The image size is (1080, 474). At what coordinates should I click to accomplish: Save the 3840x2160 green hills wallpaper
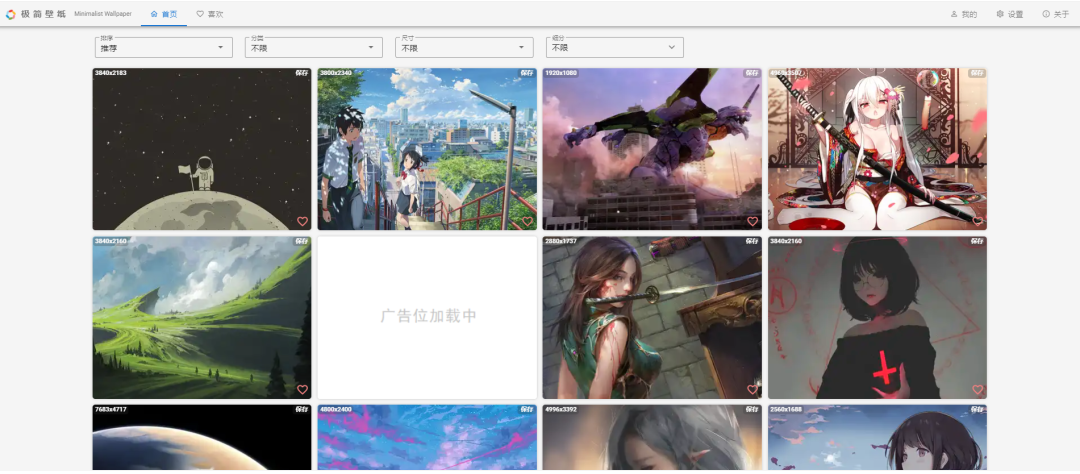coord(301,241)
